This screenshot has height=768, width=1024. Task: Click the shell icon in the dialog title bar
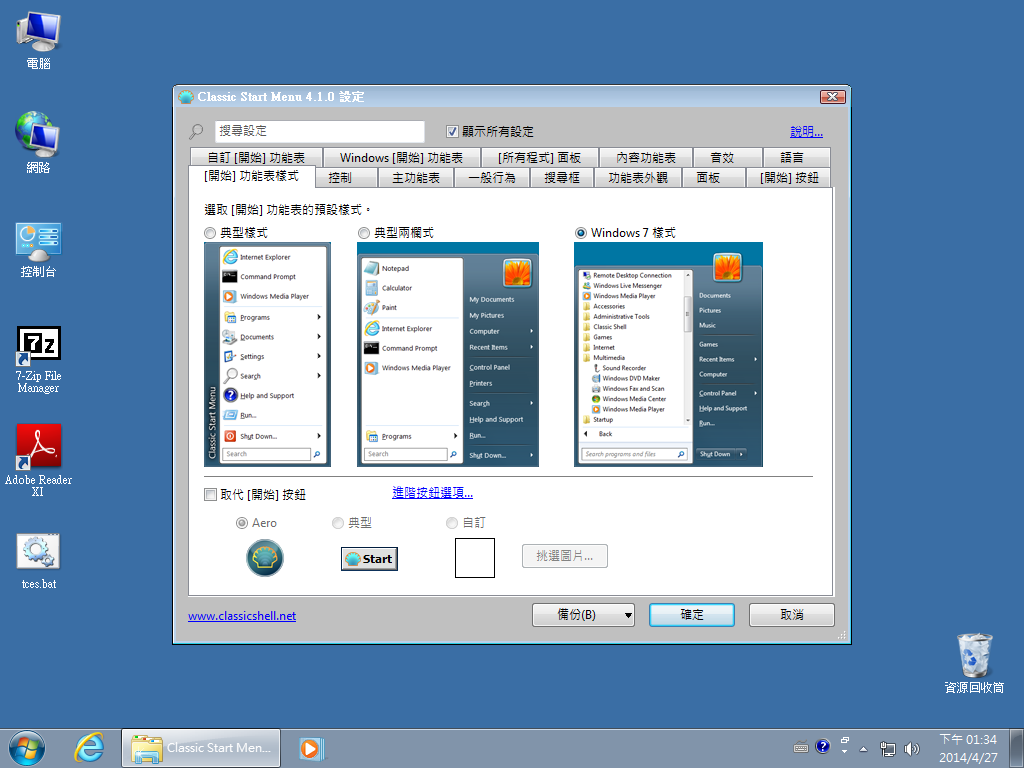[x=186, y=97]
